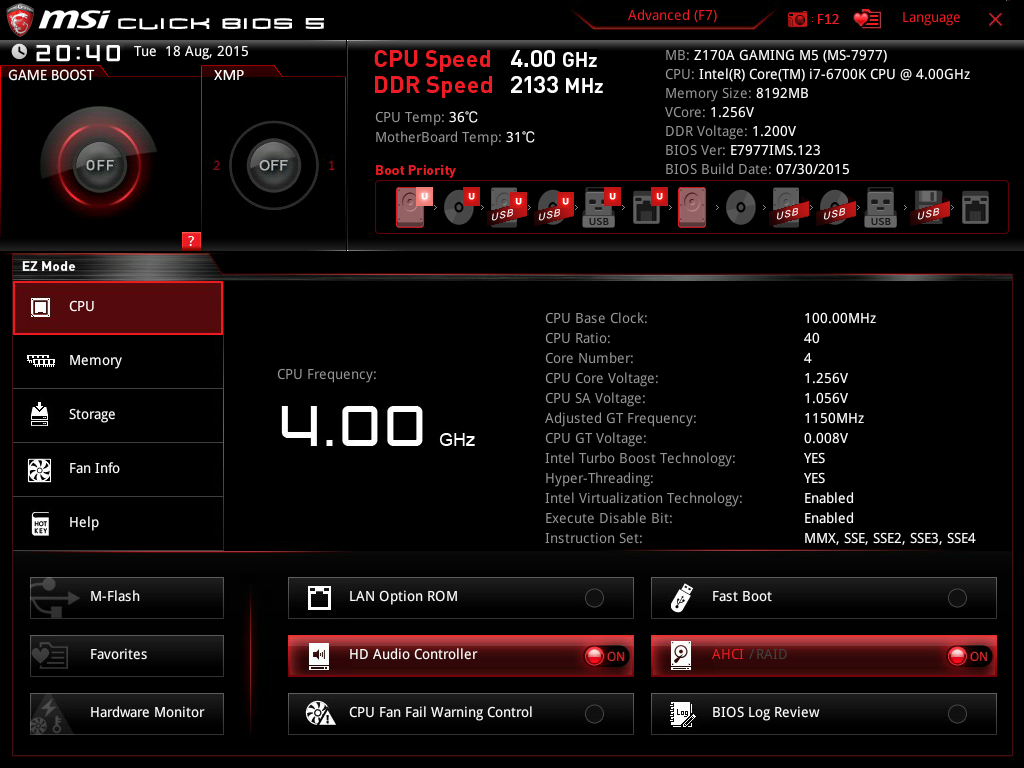Screen dimensions: 1024x768
Task: Select the UEFI USB key boot icon
Action: point(600,208)
